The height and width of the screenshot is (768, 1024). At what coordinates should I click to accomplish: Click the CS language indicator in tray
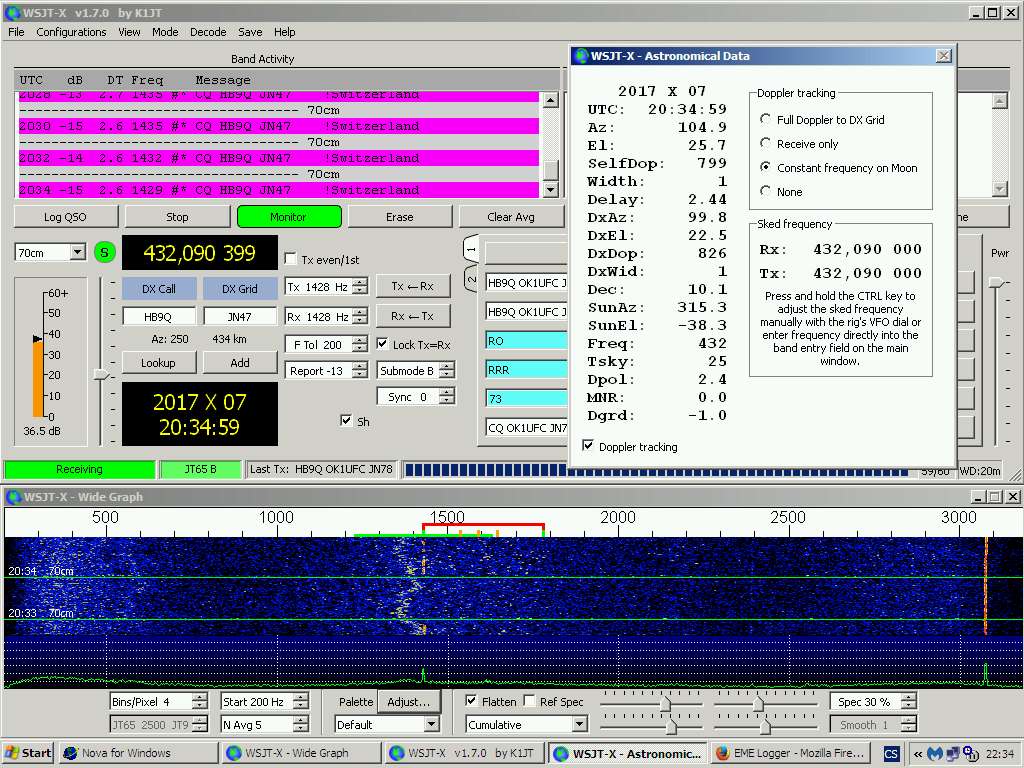[890, 753]
